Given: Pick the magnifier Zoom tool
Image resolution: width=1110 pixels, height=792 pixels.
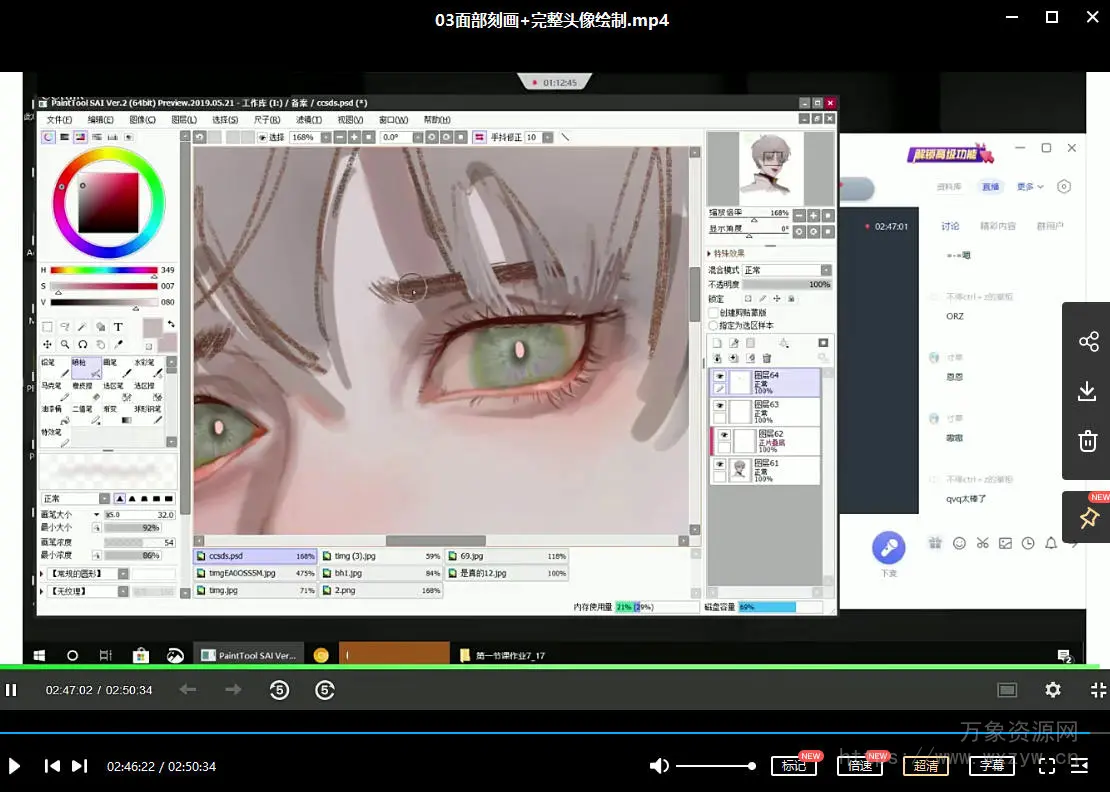Looking at the screenshot, I should (65, 344).
